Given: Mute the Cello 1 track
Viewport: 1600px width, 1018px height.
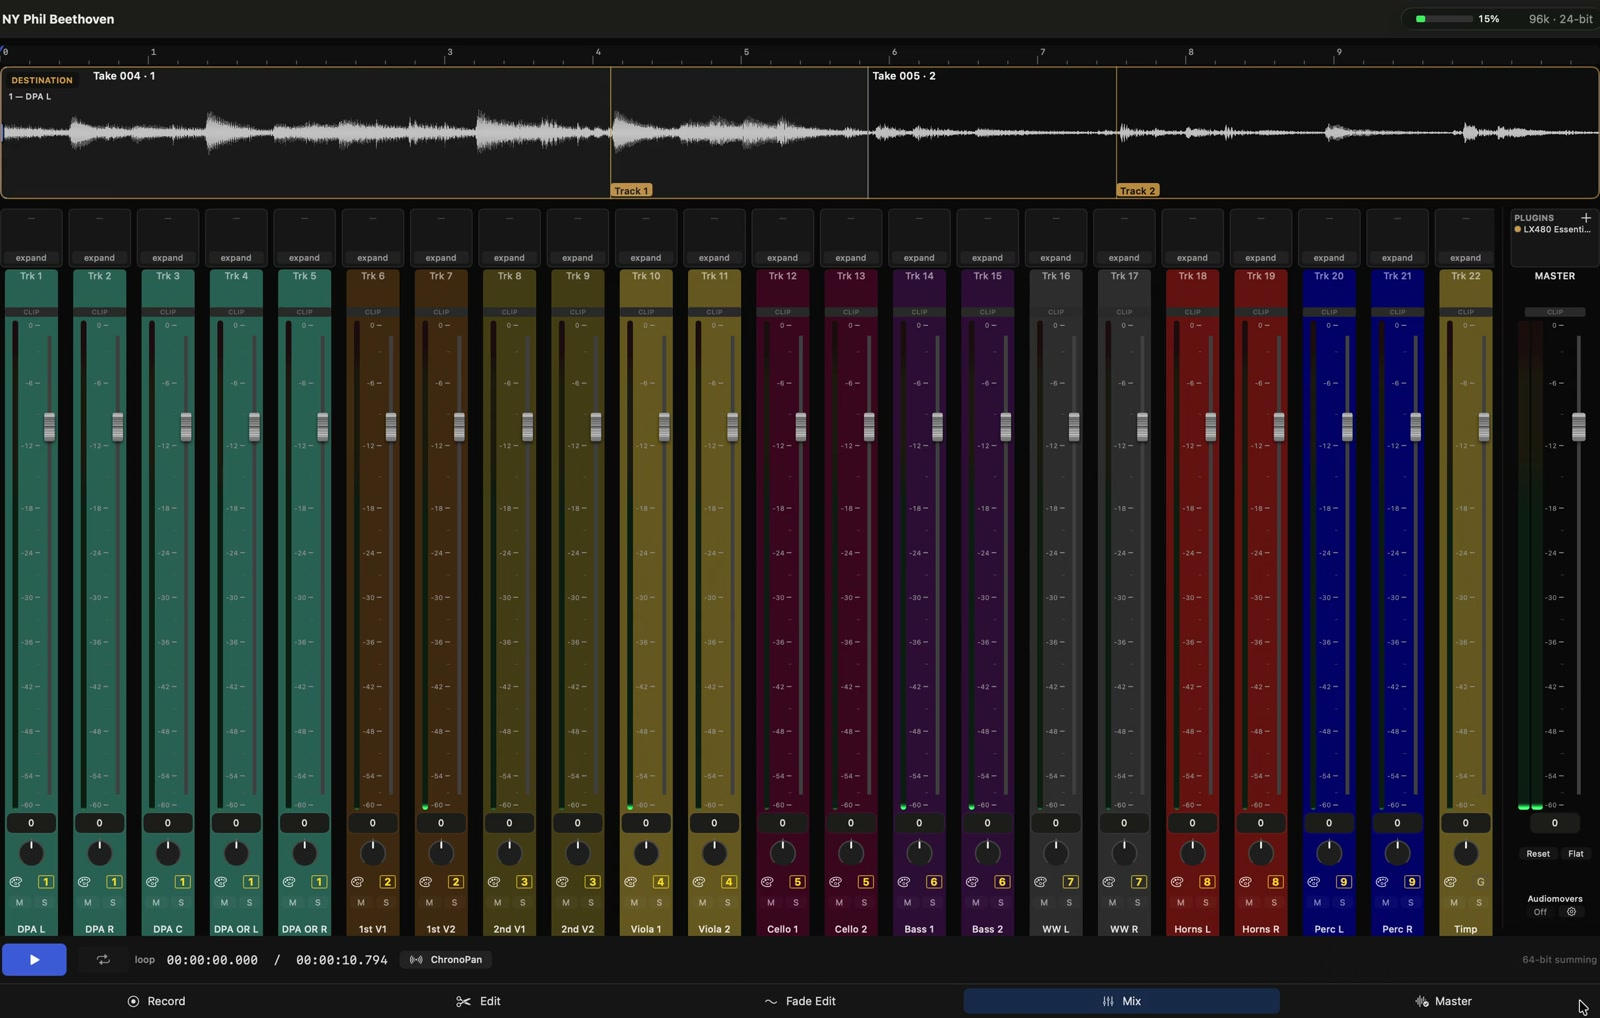Looking at the screenshot, I should click(771, 903).
